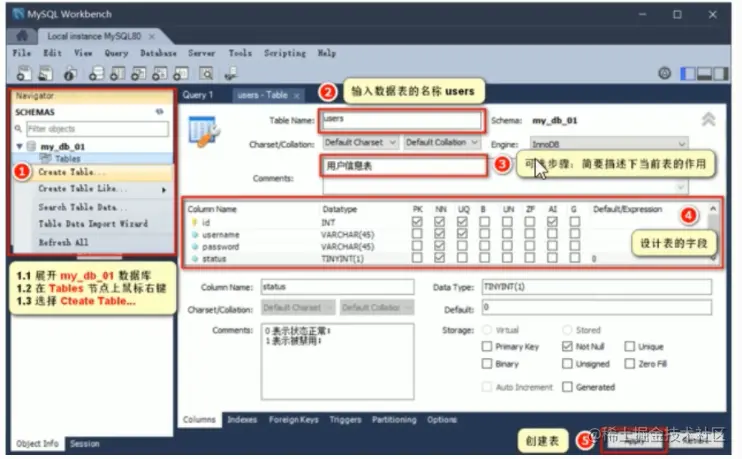Open the Query menu

[x=116, y=53]
